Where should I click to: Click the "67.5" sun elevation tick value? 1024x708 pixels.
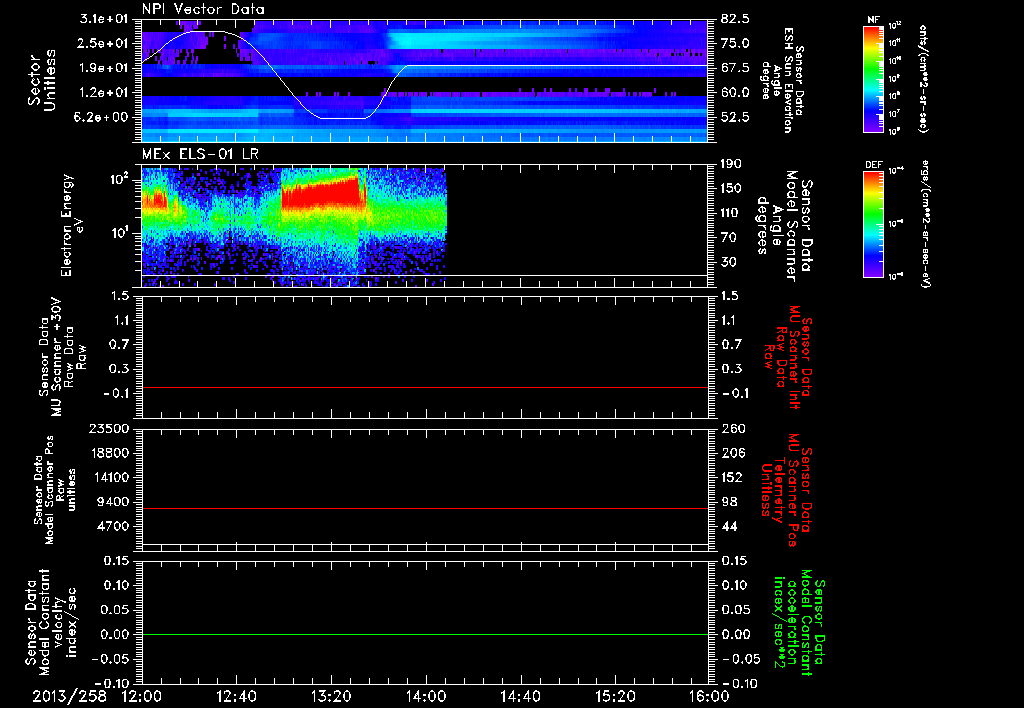click(735, 68)
